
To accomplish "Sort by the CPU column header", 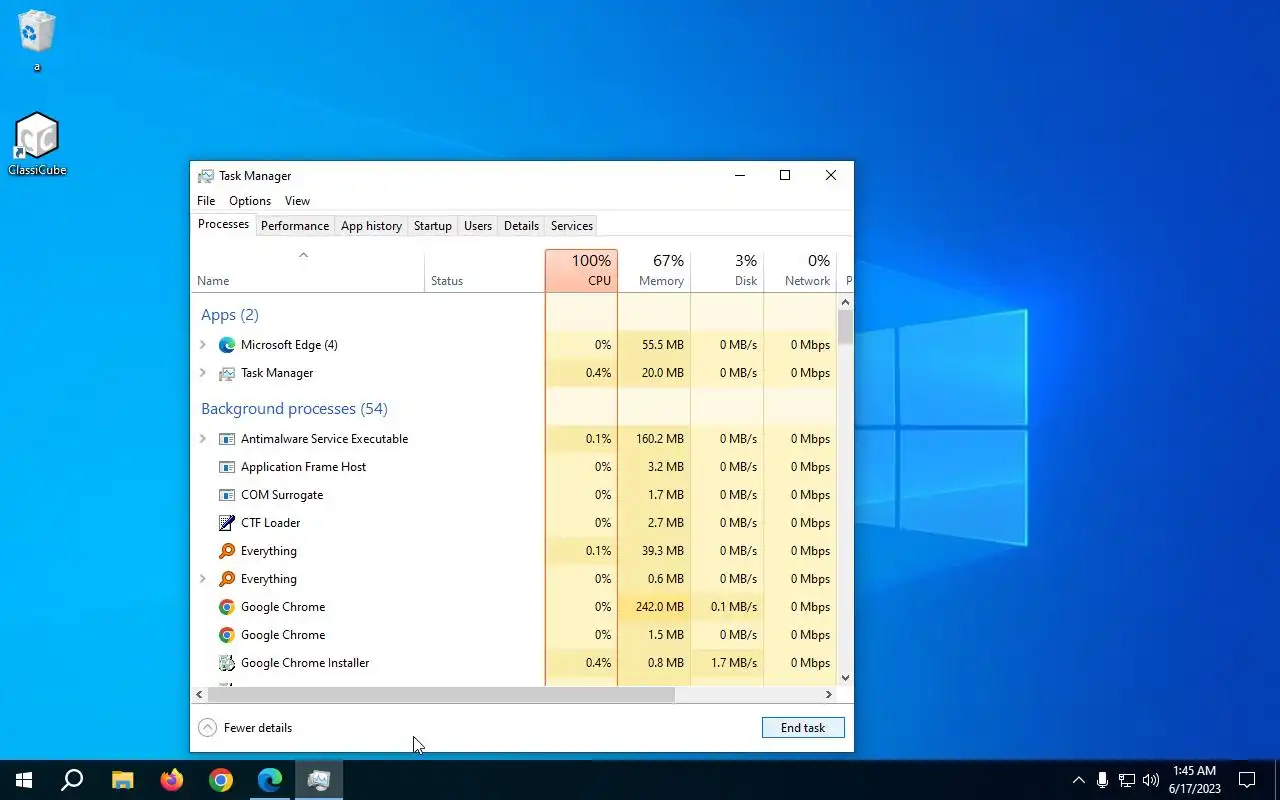I will coord(581,271).
